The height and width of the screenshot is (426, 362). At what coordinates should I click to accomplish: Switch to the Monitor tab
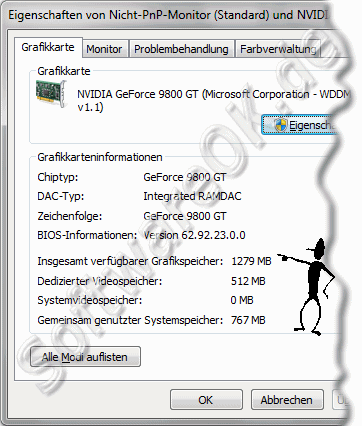pyautogui.click(x=104, y=49)
